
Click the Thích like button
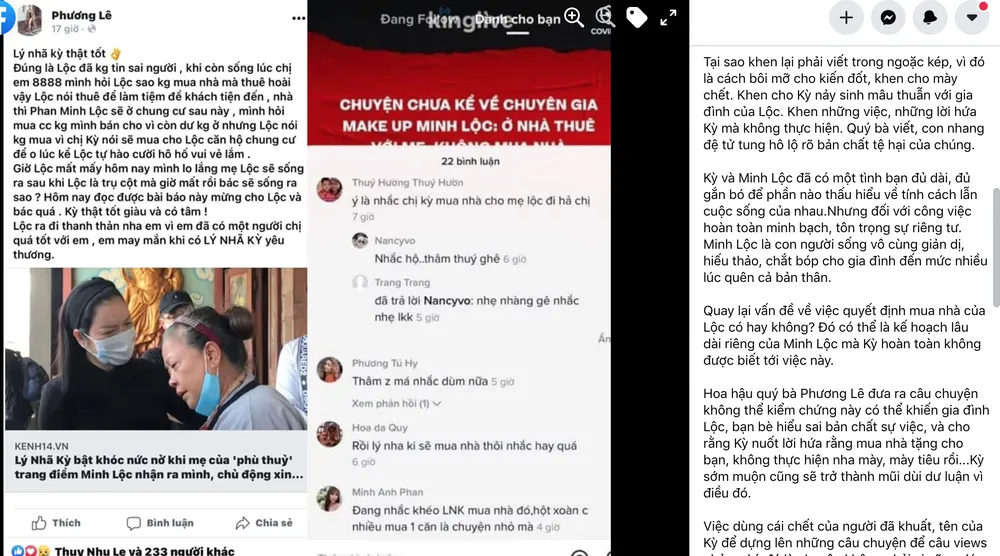click(56, 523)
